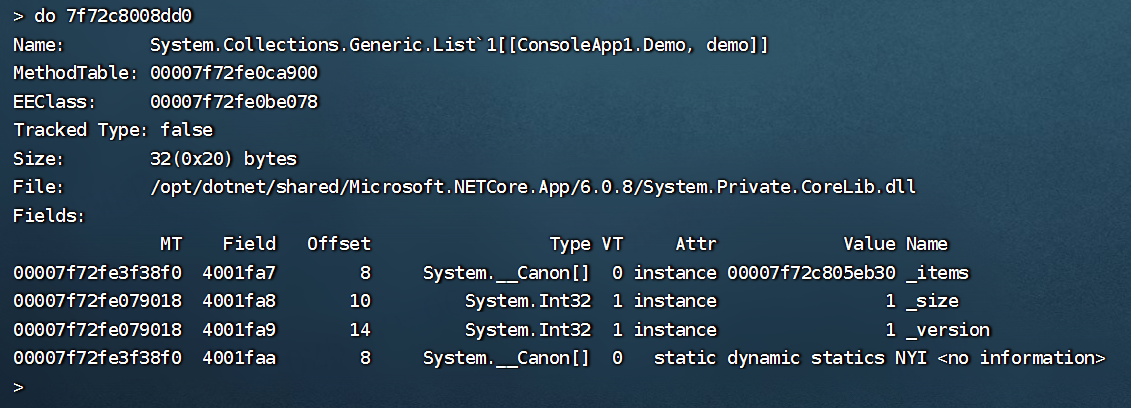Click the 32(0x20) bytes size value

(x=223, y=159)
